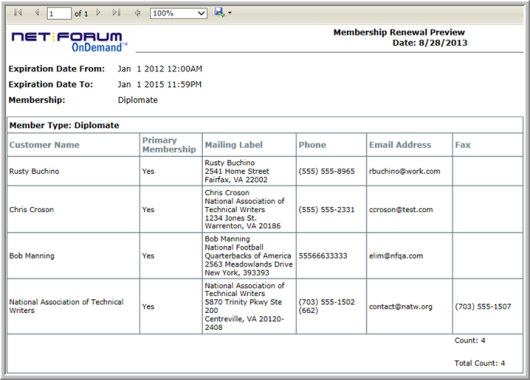This screenshot has width=530, height=380.
Task: Select Bob Manning customer name
Action: pos(32,256)
